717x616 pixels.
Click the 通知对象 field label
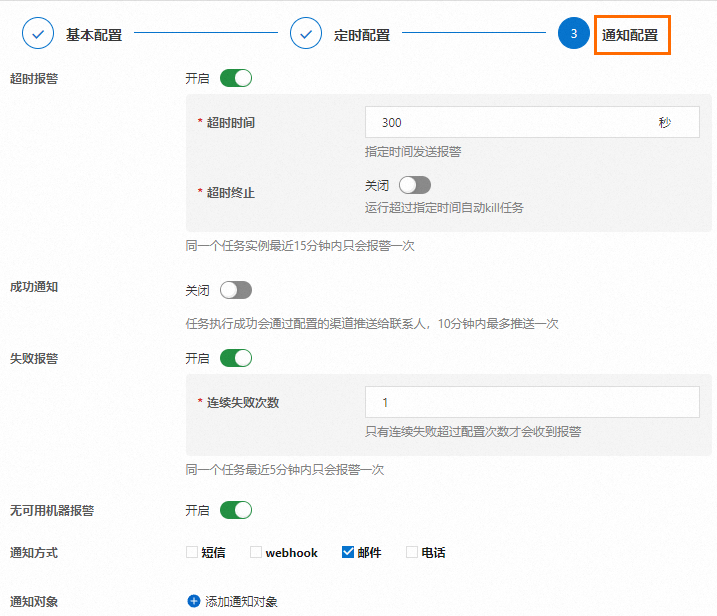coord(34,601)
